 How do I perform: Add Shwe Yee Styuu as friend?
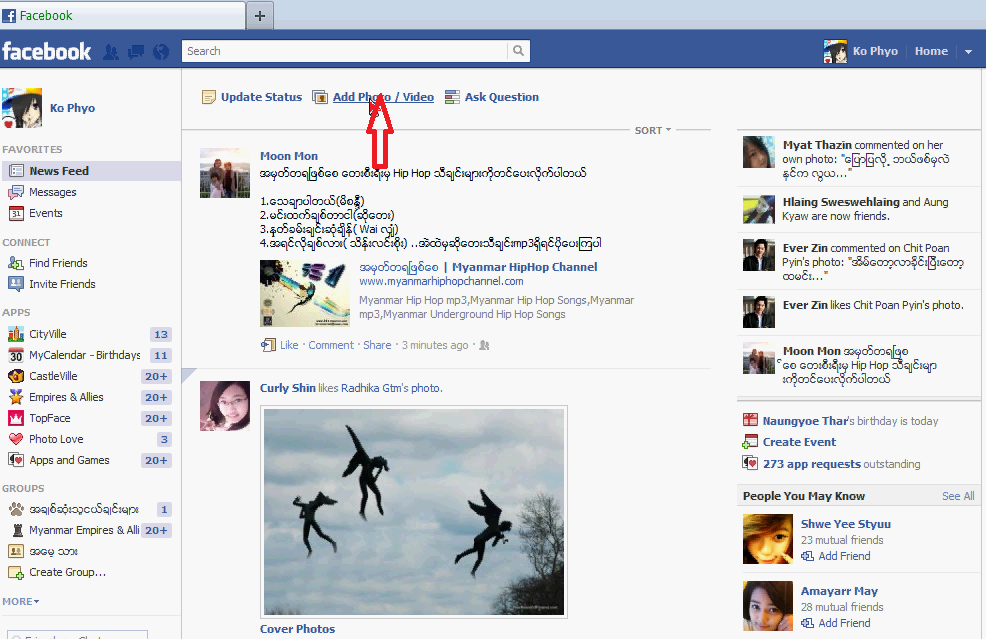[x=844, y=556]
